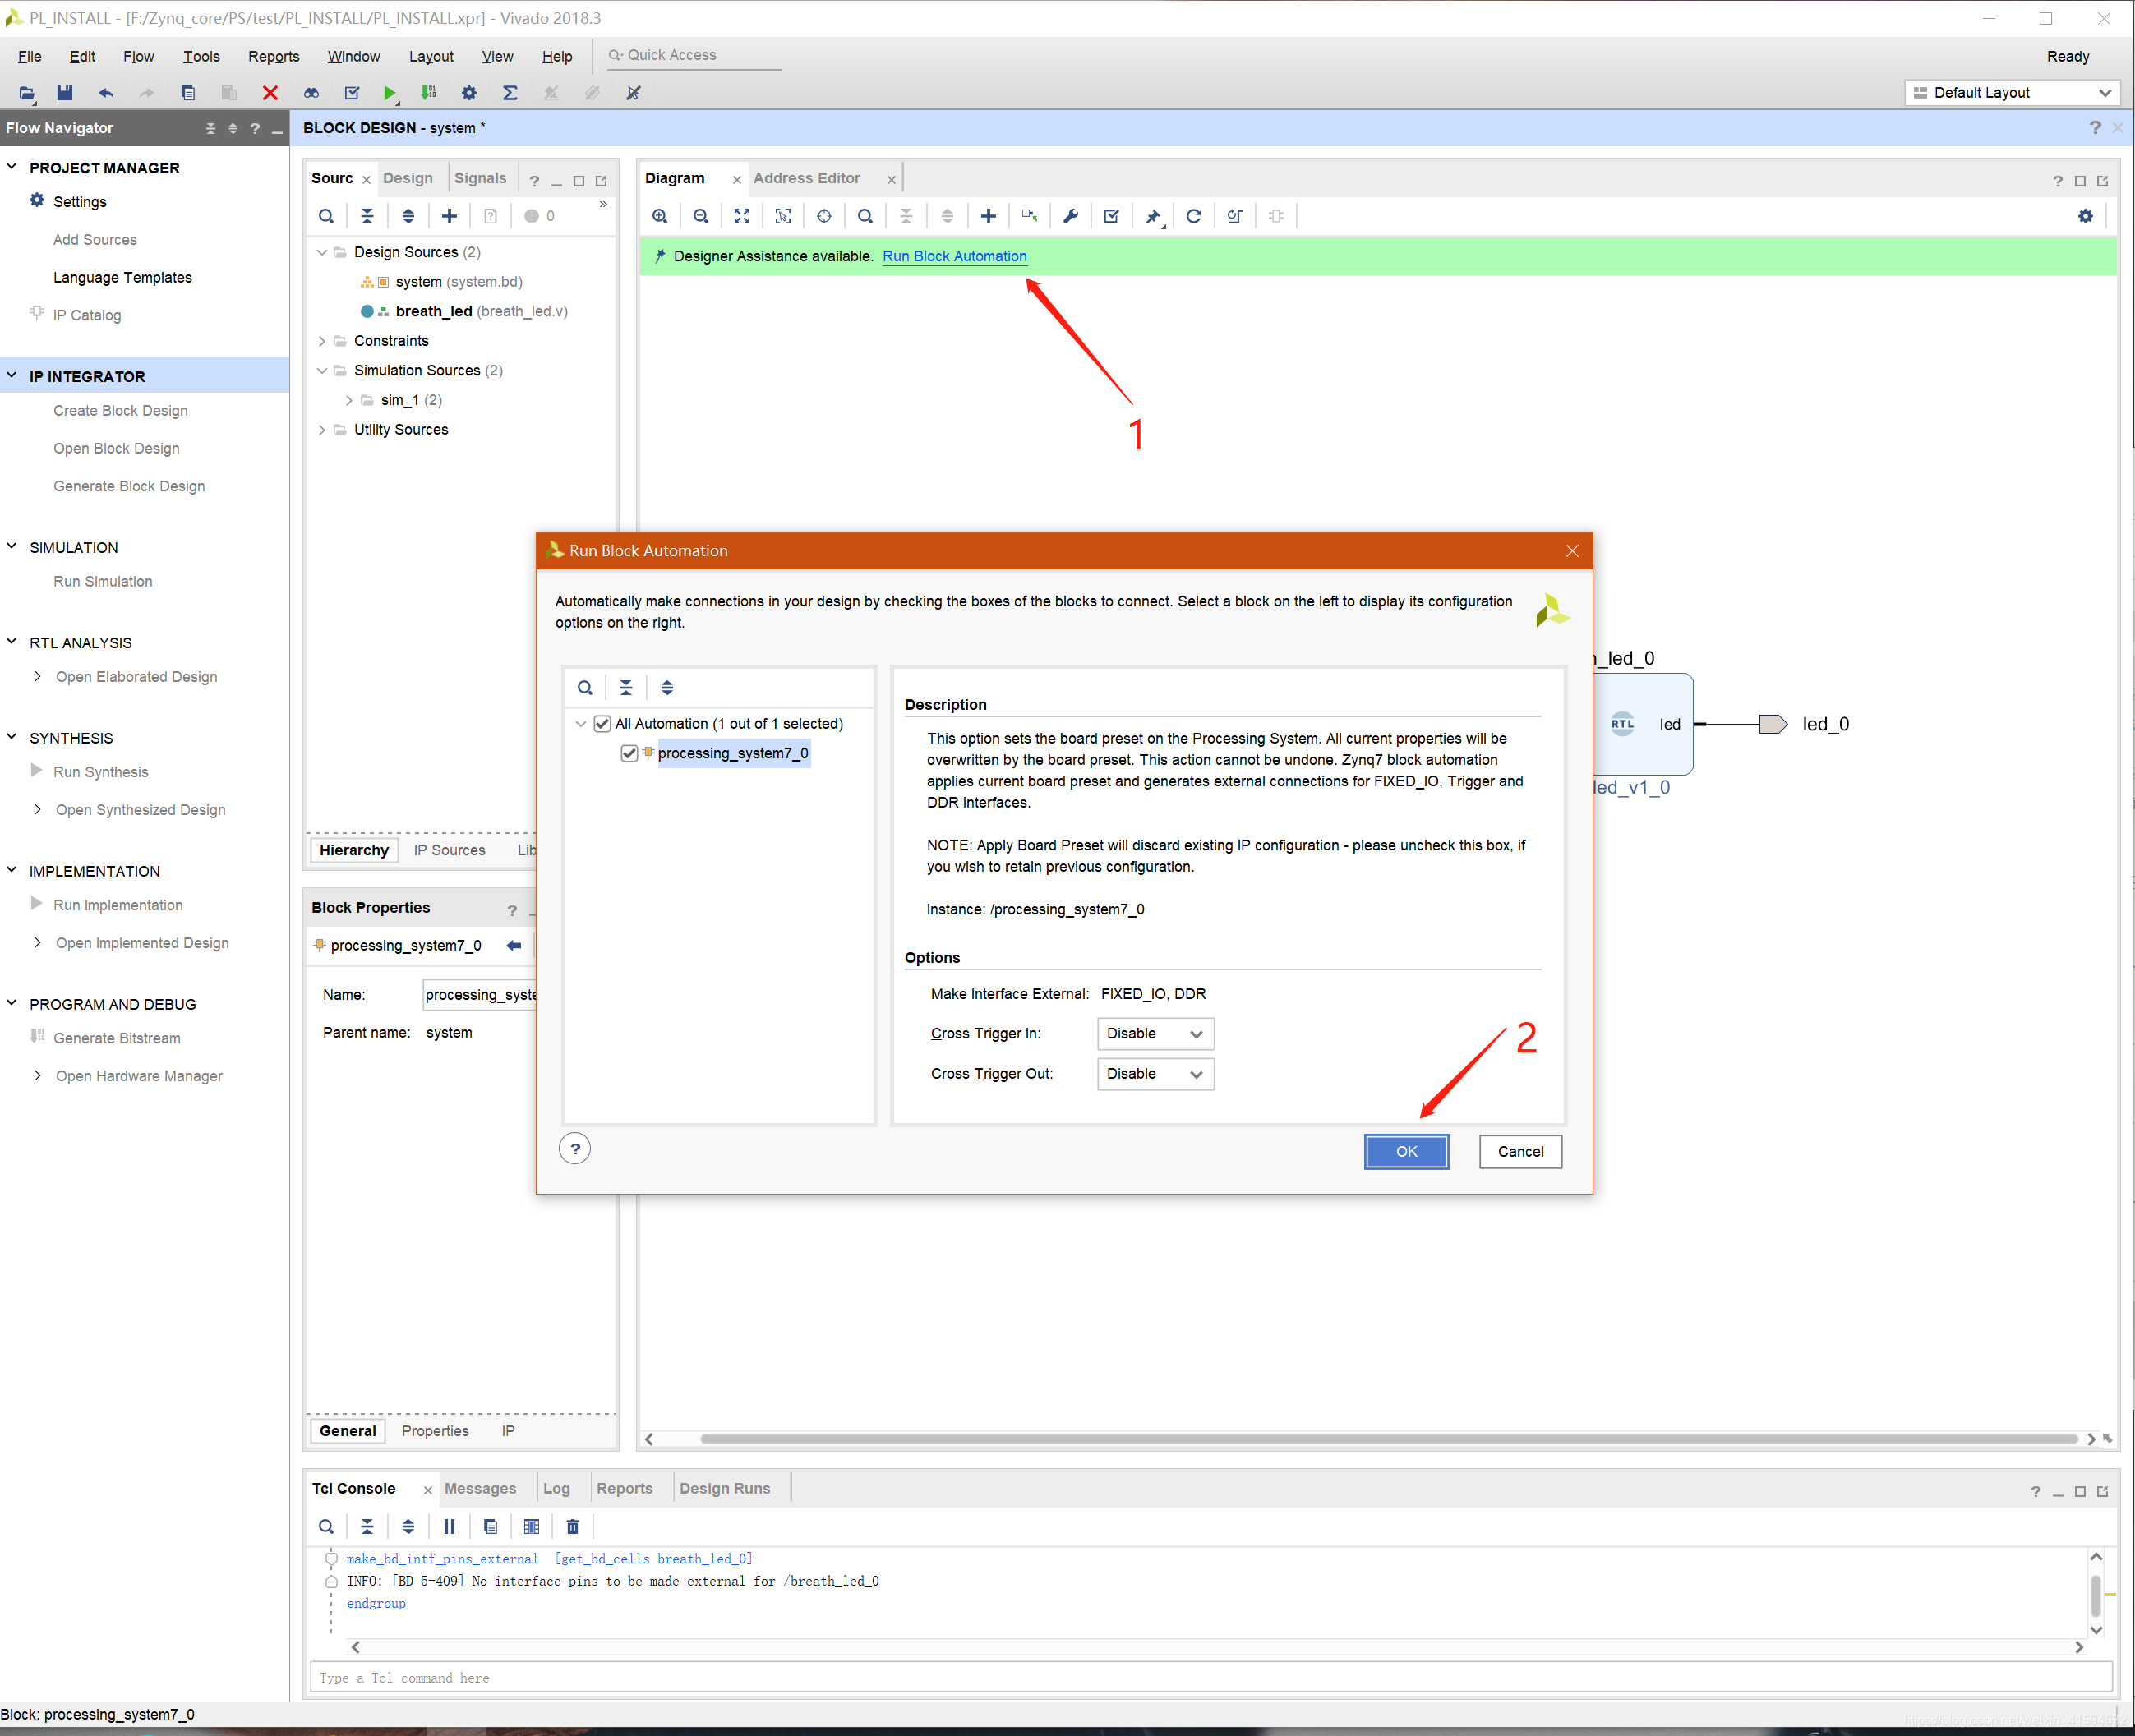Viewport: 2135px width, 1736px height.
Task: Click the Zoom Fit icon in diagram toolbar
Action: (742, 216)
